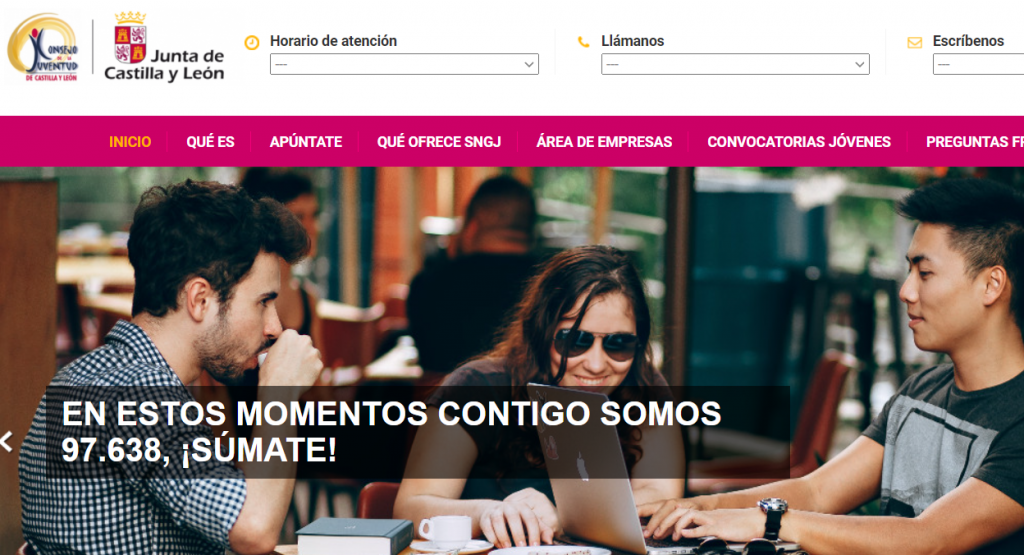The height and width of the screenshot is (555, 1024).
Task: Go to the INICIO menu item
Action: click(x=130, y=142)
